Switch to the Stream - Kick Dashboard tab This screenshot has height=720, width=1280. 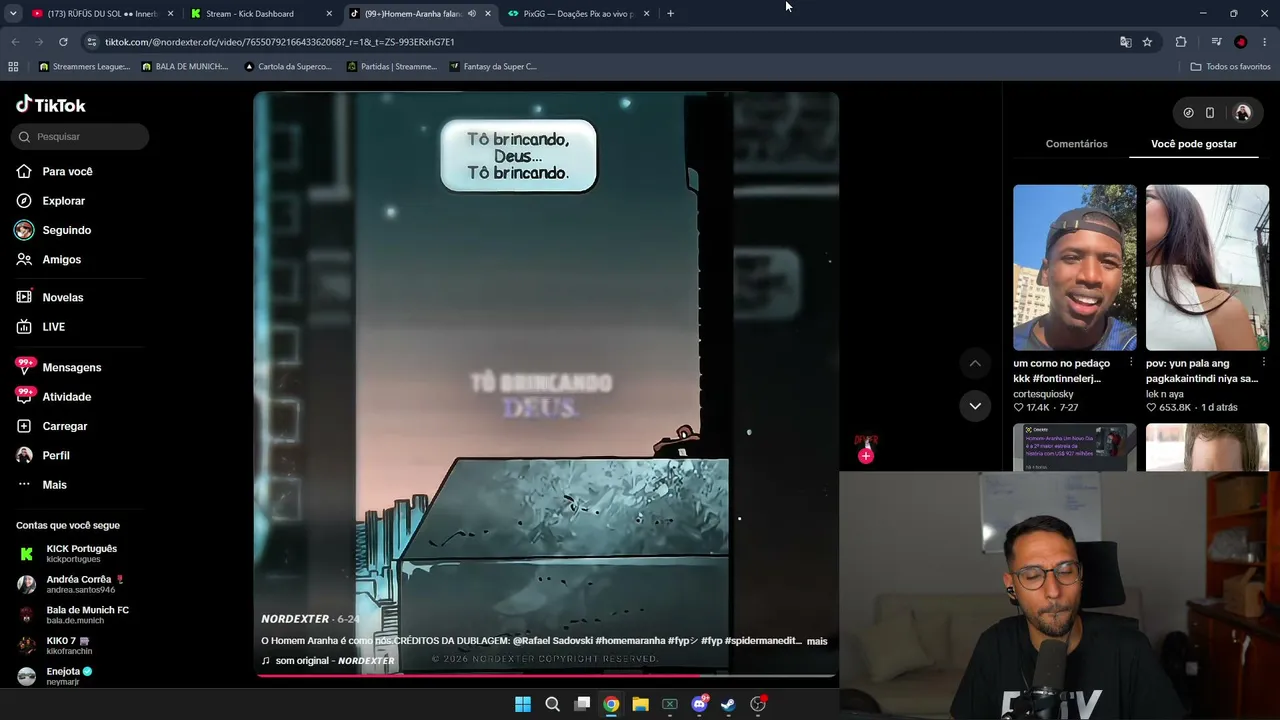click(x=259, y=14)
